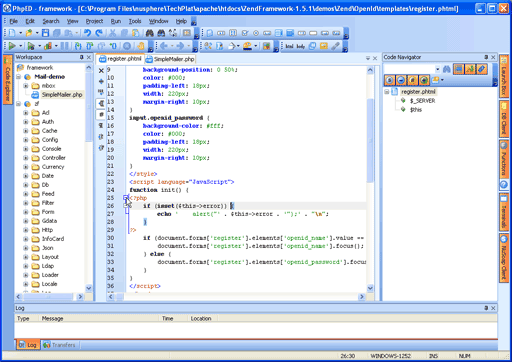Click the Redo arrow toolbar icon
The height and width of the screenshot is (362, 512).
point(99,33)
